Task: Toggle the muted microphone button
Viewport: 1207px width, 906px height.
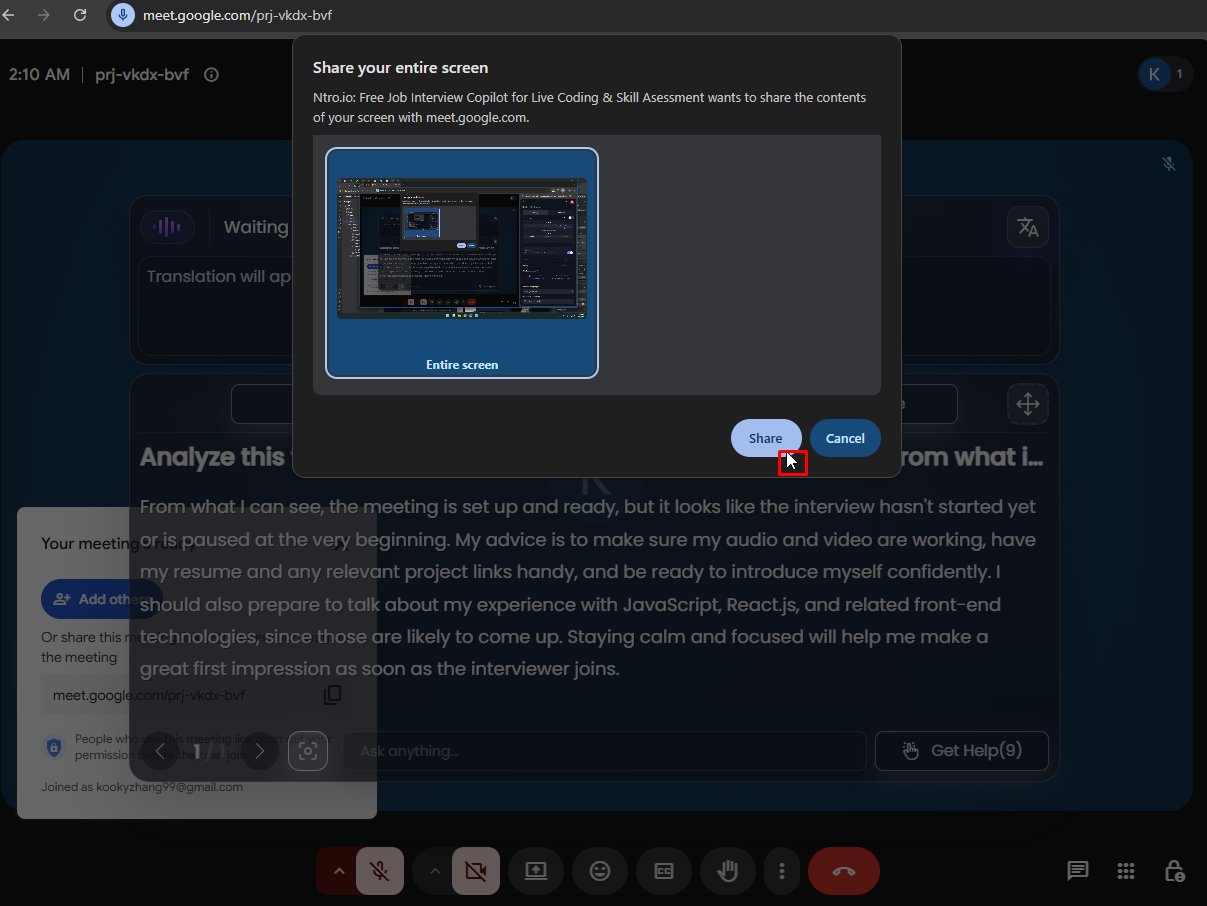Action: point(379,871)
